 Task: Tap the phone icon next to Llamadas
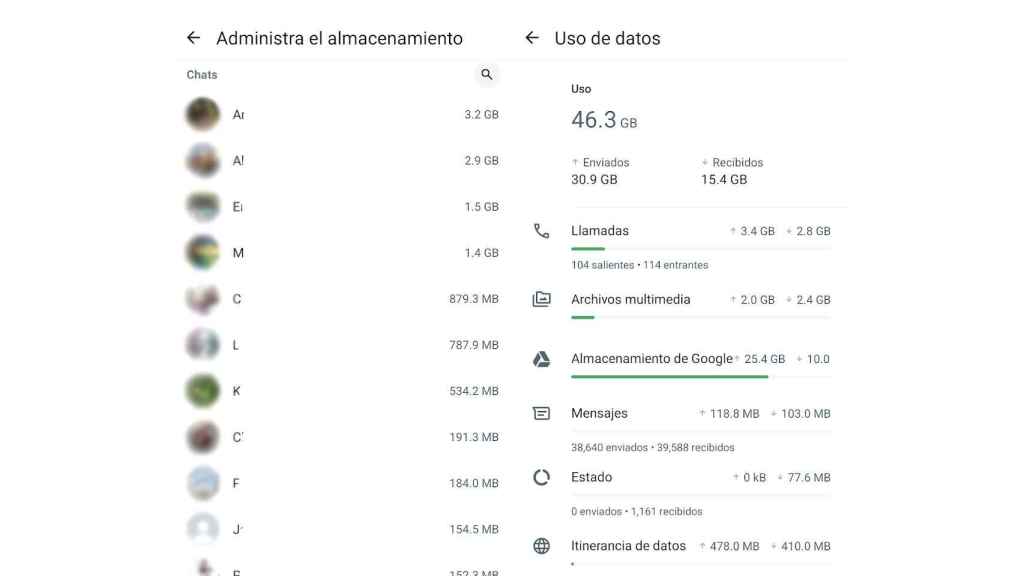point(542,230)
